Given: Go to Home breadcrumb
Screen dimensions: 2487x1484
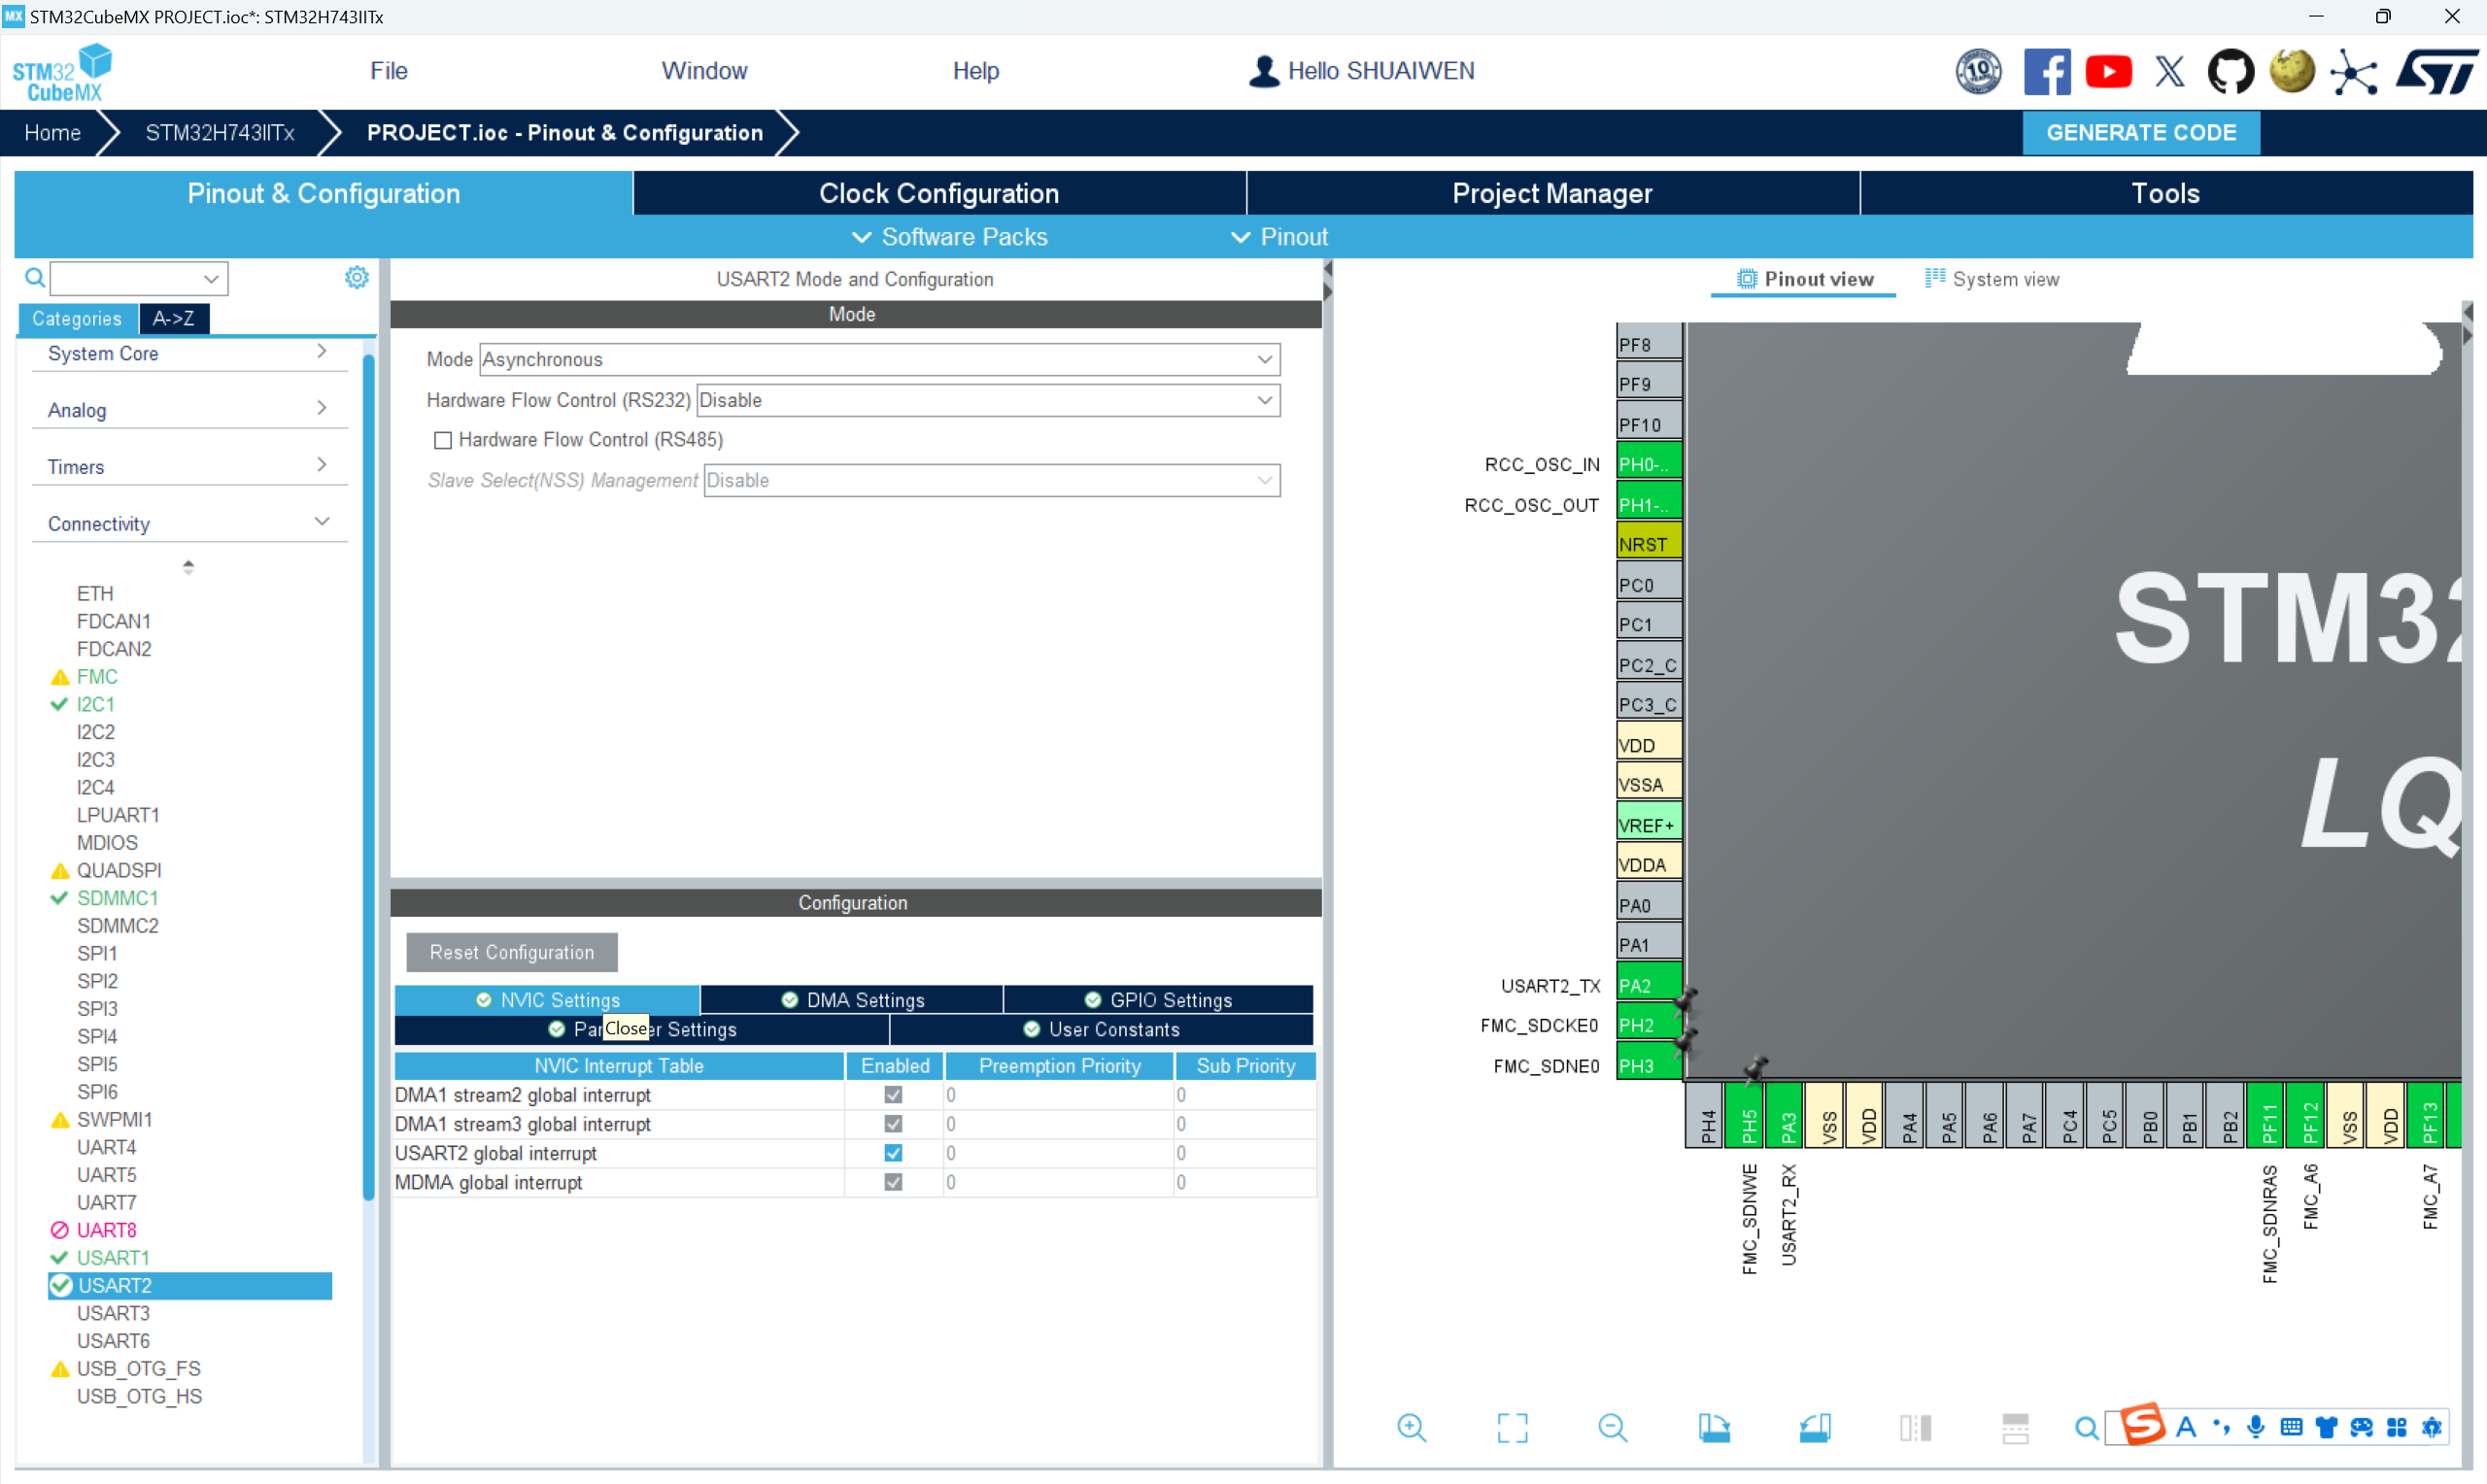Looking at the screenshot, I should (x=52, y=133).
